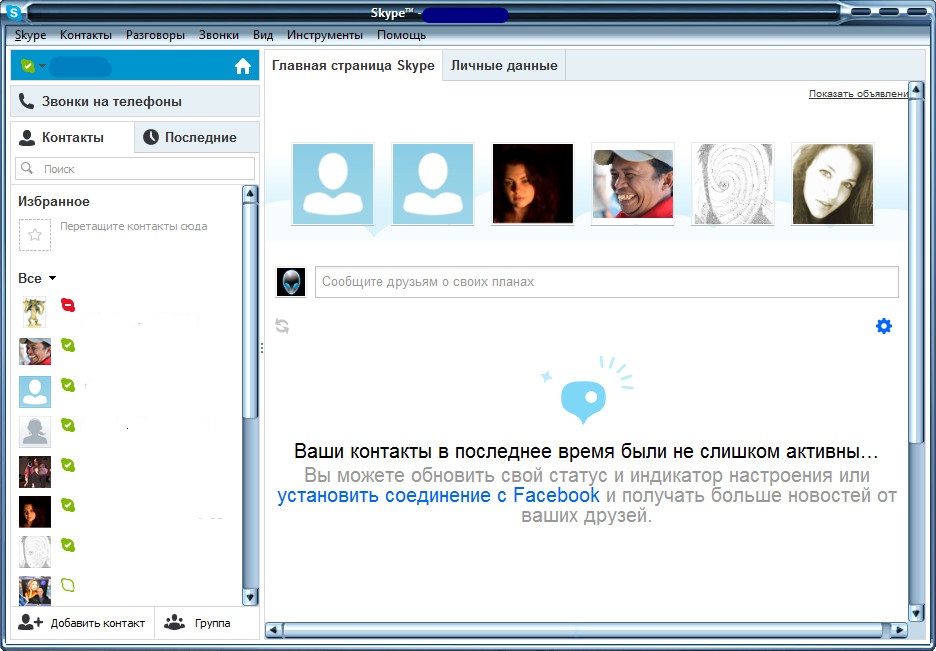Click the clock icon on Последние
Viewport: 936px width, 651px height.
[x=151, y=137]
